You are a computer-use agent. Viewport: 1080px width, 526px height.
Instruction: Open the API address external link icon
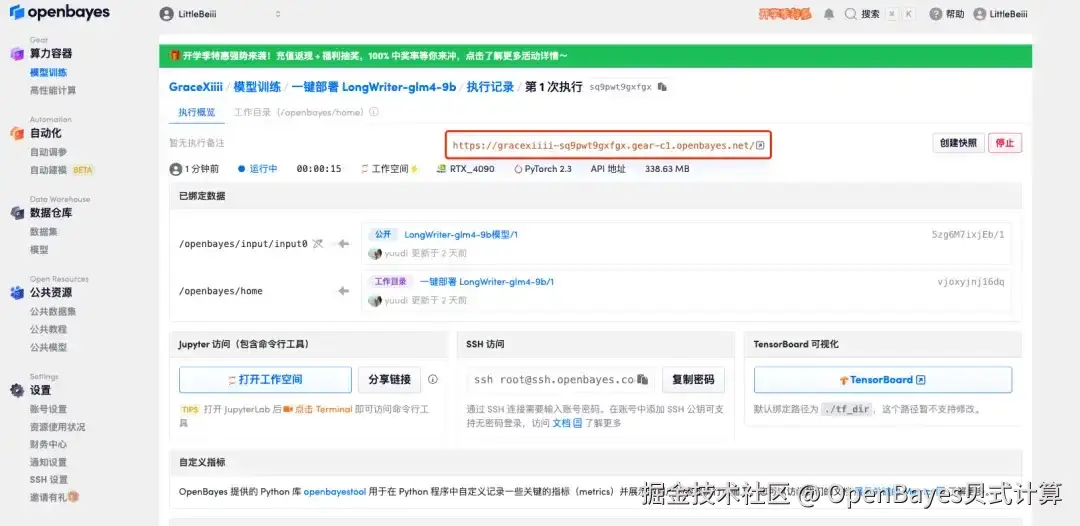(x=760, y=145)
